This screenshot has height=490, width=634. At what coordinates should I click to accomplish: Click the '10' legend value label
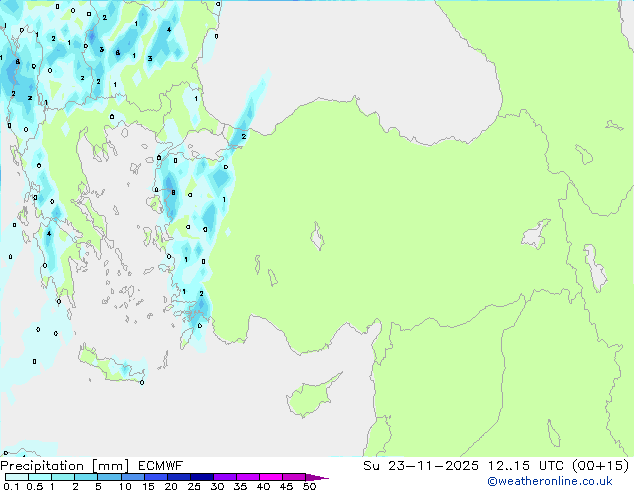125,486
